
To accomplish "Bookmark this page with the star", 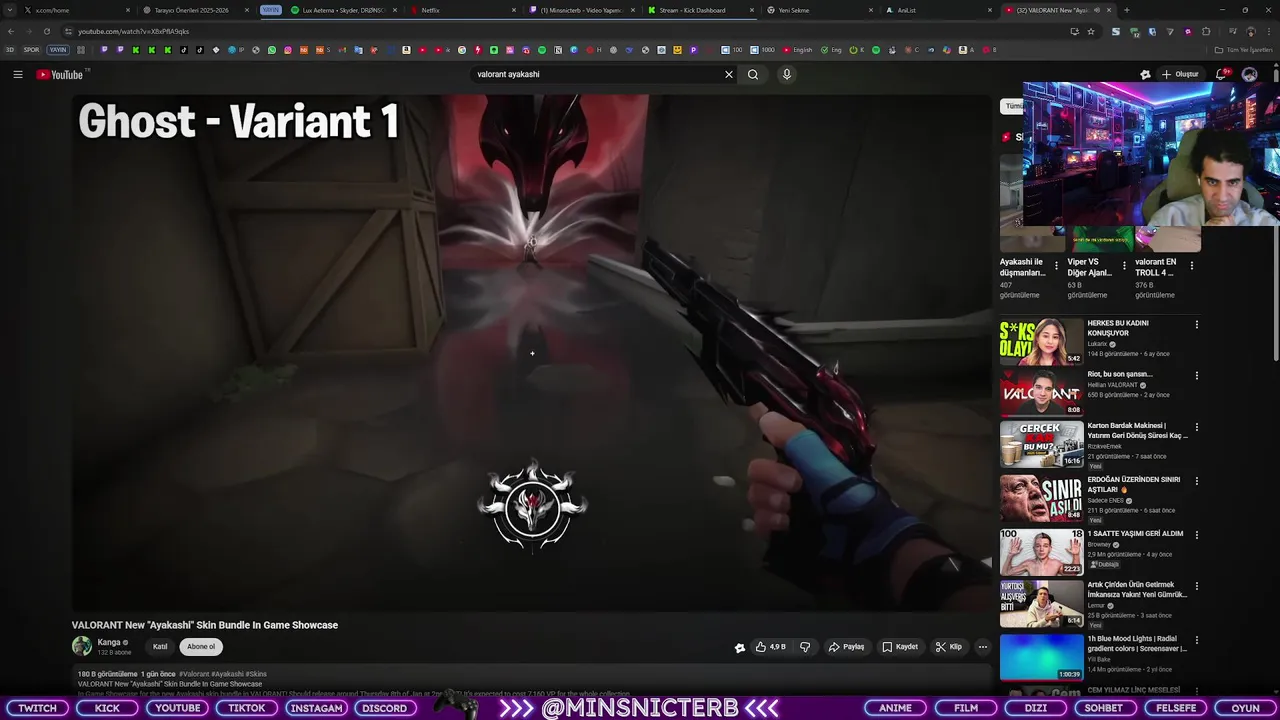I will 1091,31.
